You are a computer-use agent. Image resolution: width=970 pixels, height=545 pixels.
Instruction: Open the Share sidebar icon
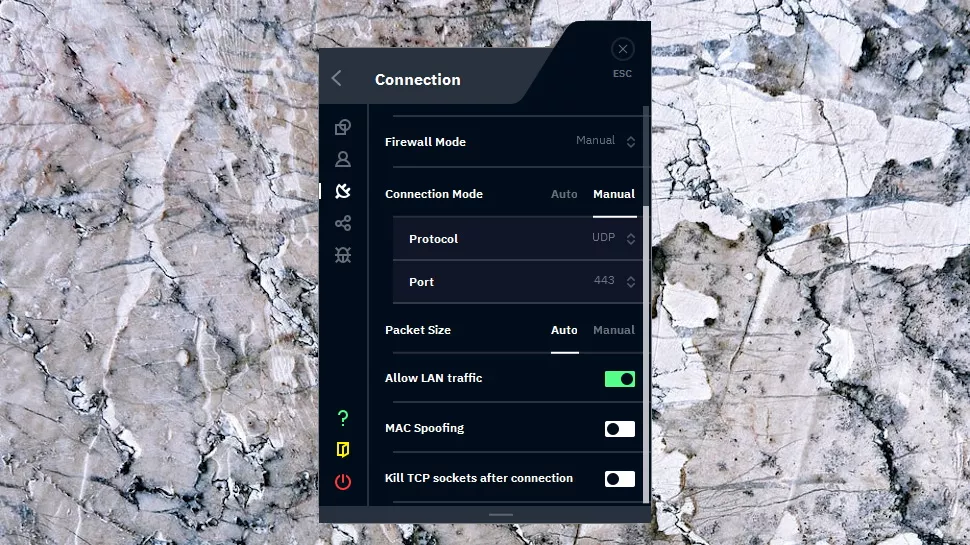(343, 223)
